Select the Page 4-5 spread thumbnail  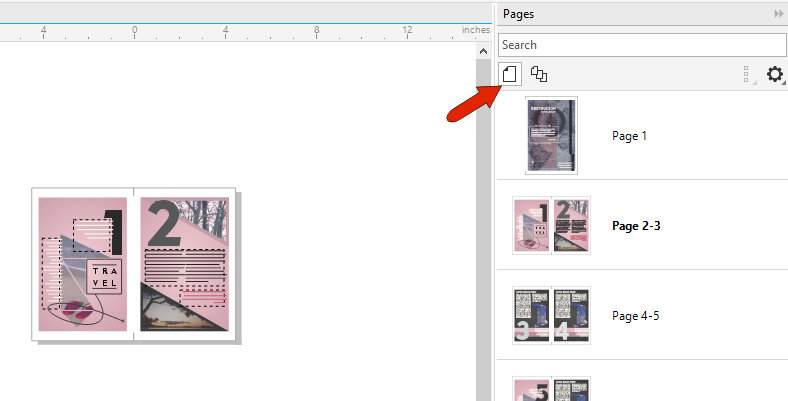(551, 316)
